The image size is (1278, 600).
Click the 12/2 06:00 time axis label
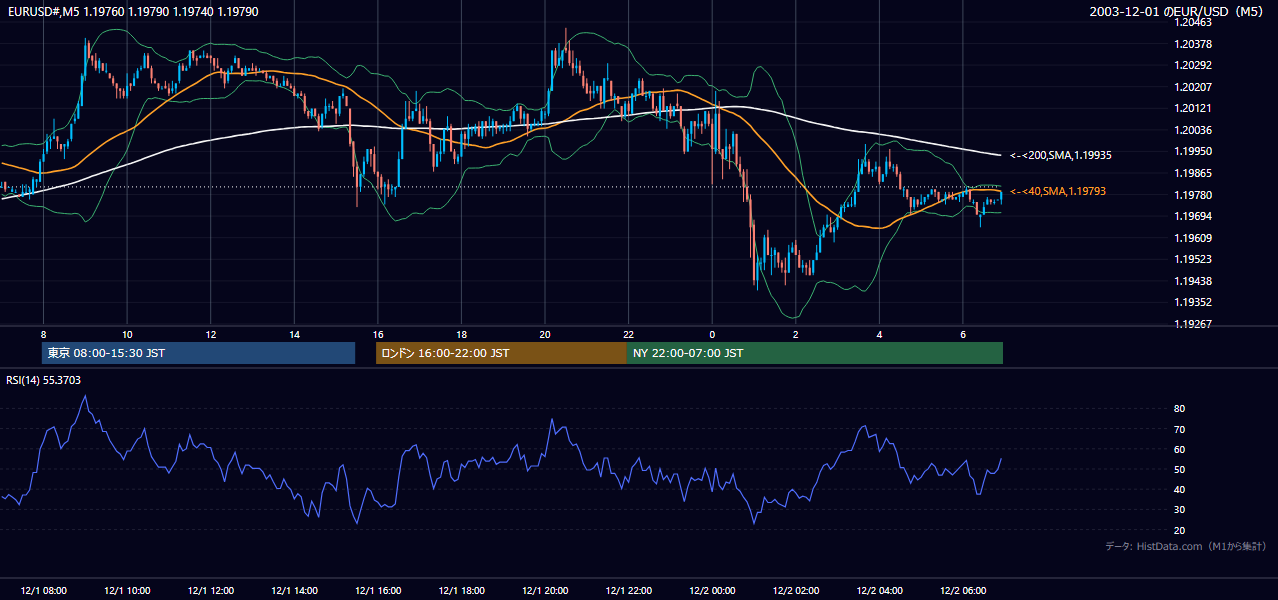tap(963, 591)
